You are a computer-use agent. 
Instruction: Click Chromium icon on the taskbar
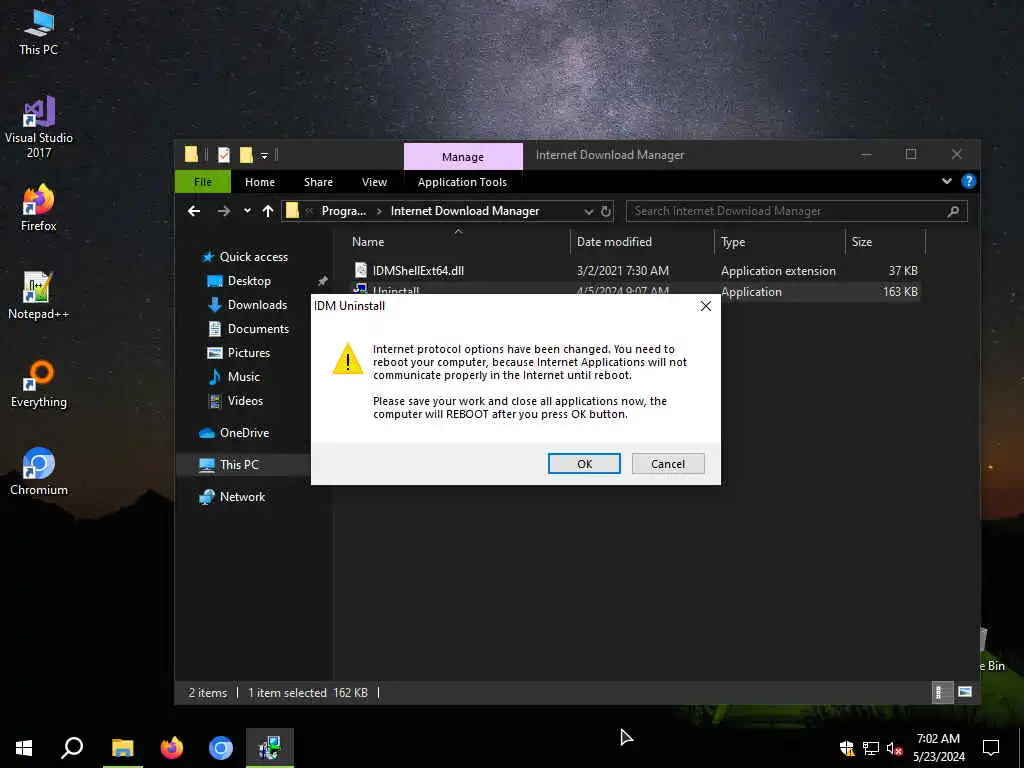pos(221,748)
